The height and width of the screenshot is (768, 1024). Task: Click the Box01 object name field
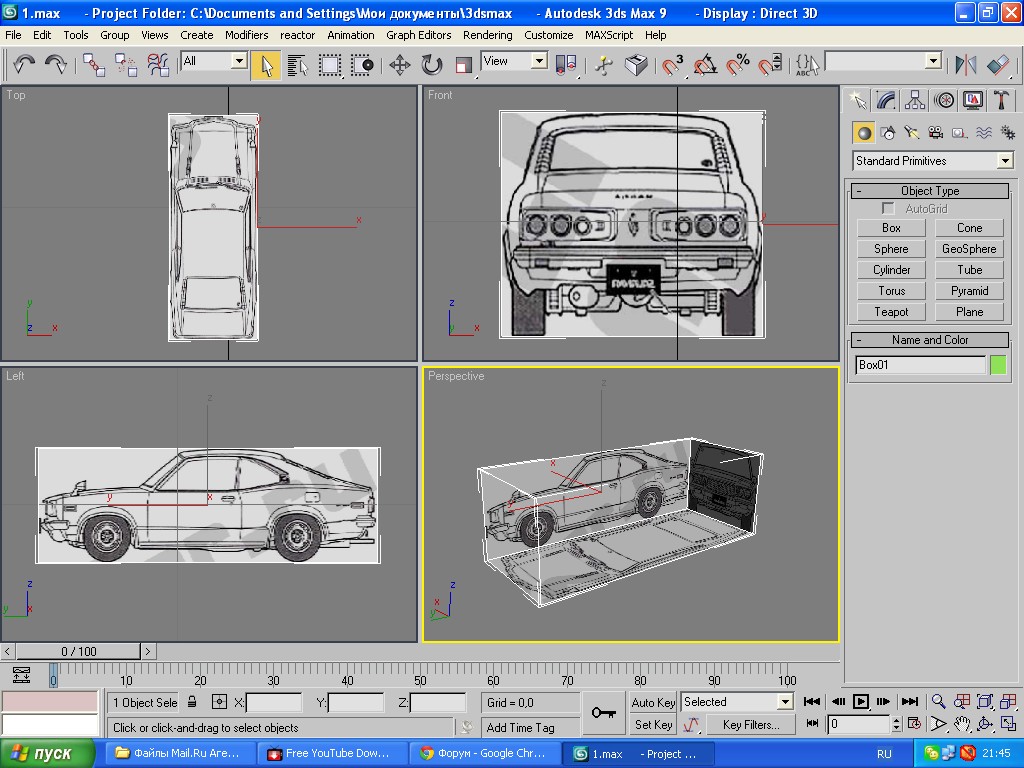pyautogui.click(x=920, y=365)
